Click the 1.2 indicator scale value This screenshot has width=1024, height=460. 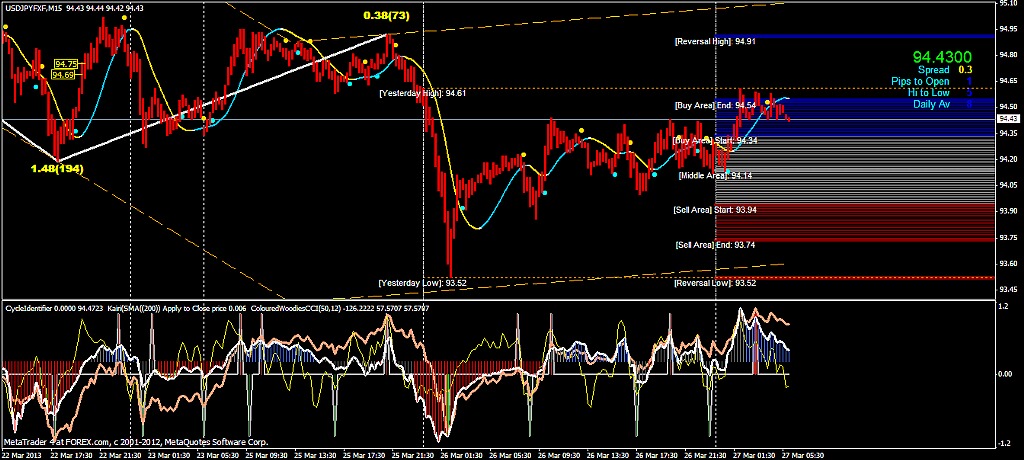[1003, 305]
